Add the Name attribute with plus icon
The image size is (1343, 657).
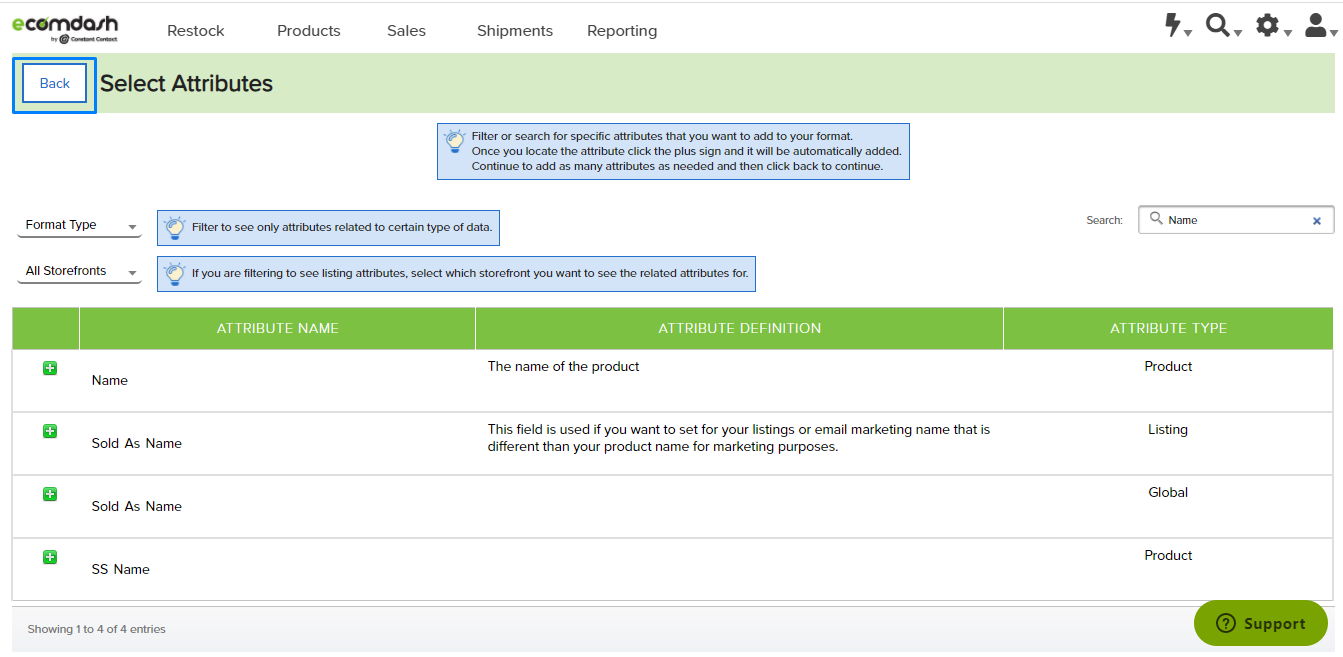pos(50,368)
